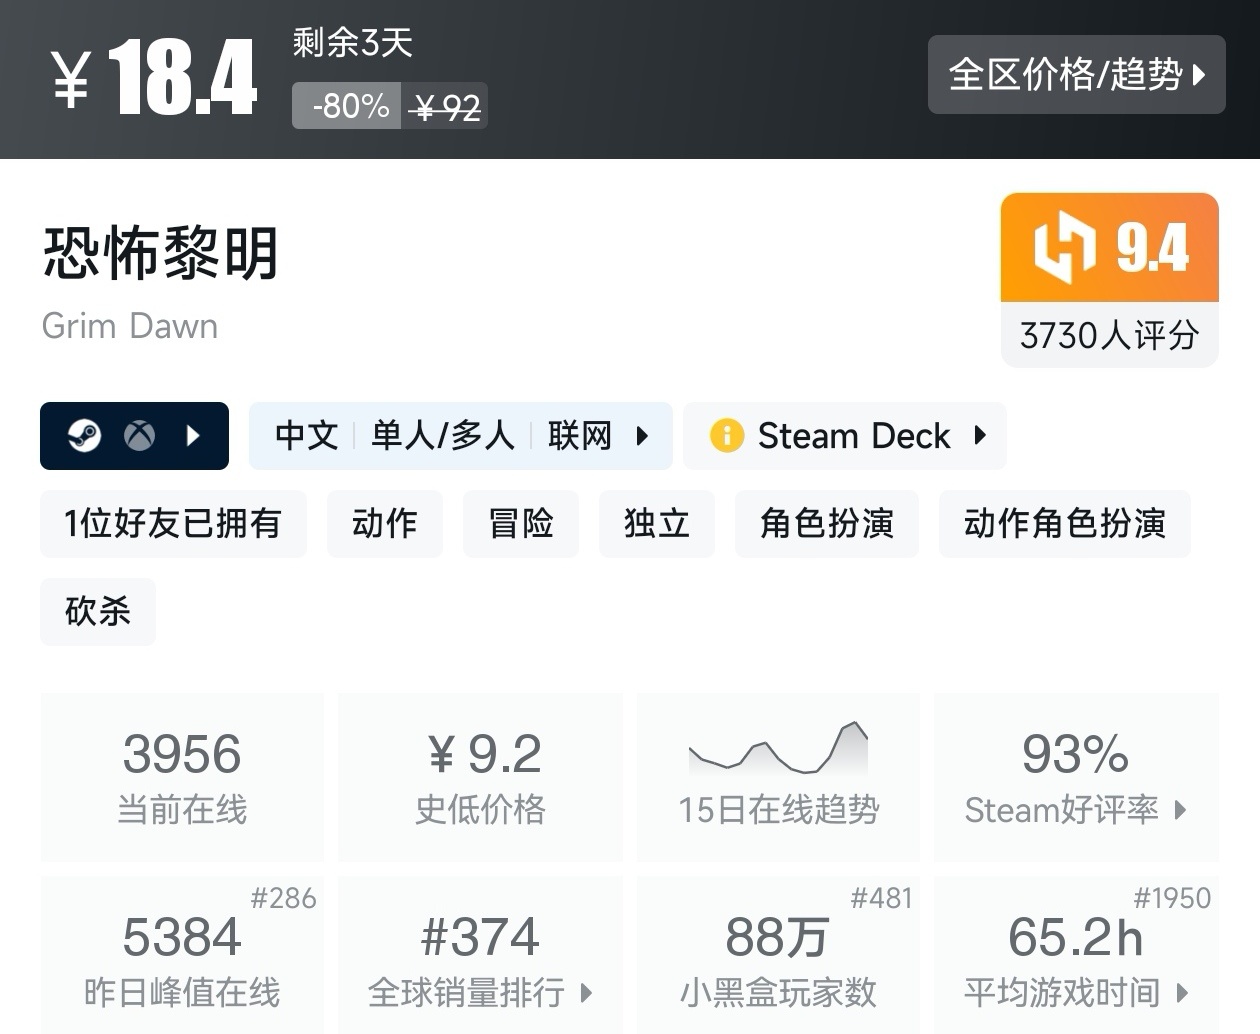View the 15日在线趋势 chart
This screenshot has height=1034, width=1260.
click(x=778, y=777)
